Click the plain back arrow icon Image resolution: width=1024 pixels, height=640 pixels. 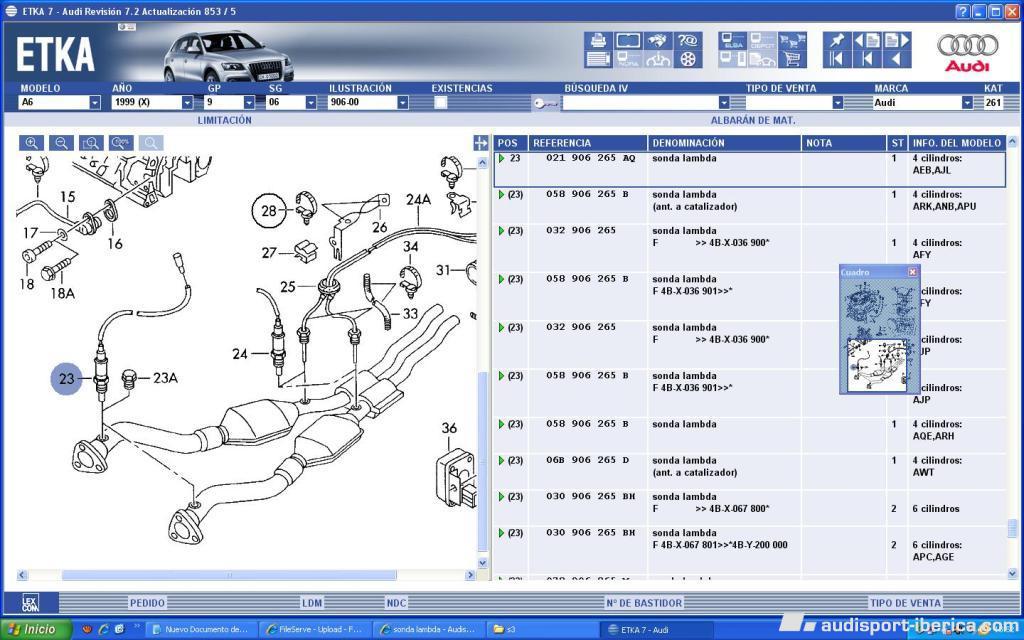click(897, 59)
